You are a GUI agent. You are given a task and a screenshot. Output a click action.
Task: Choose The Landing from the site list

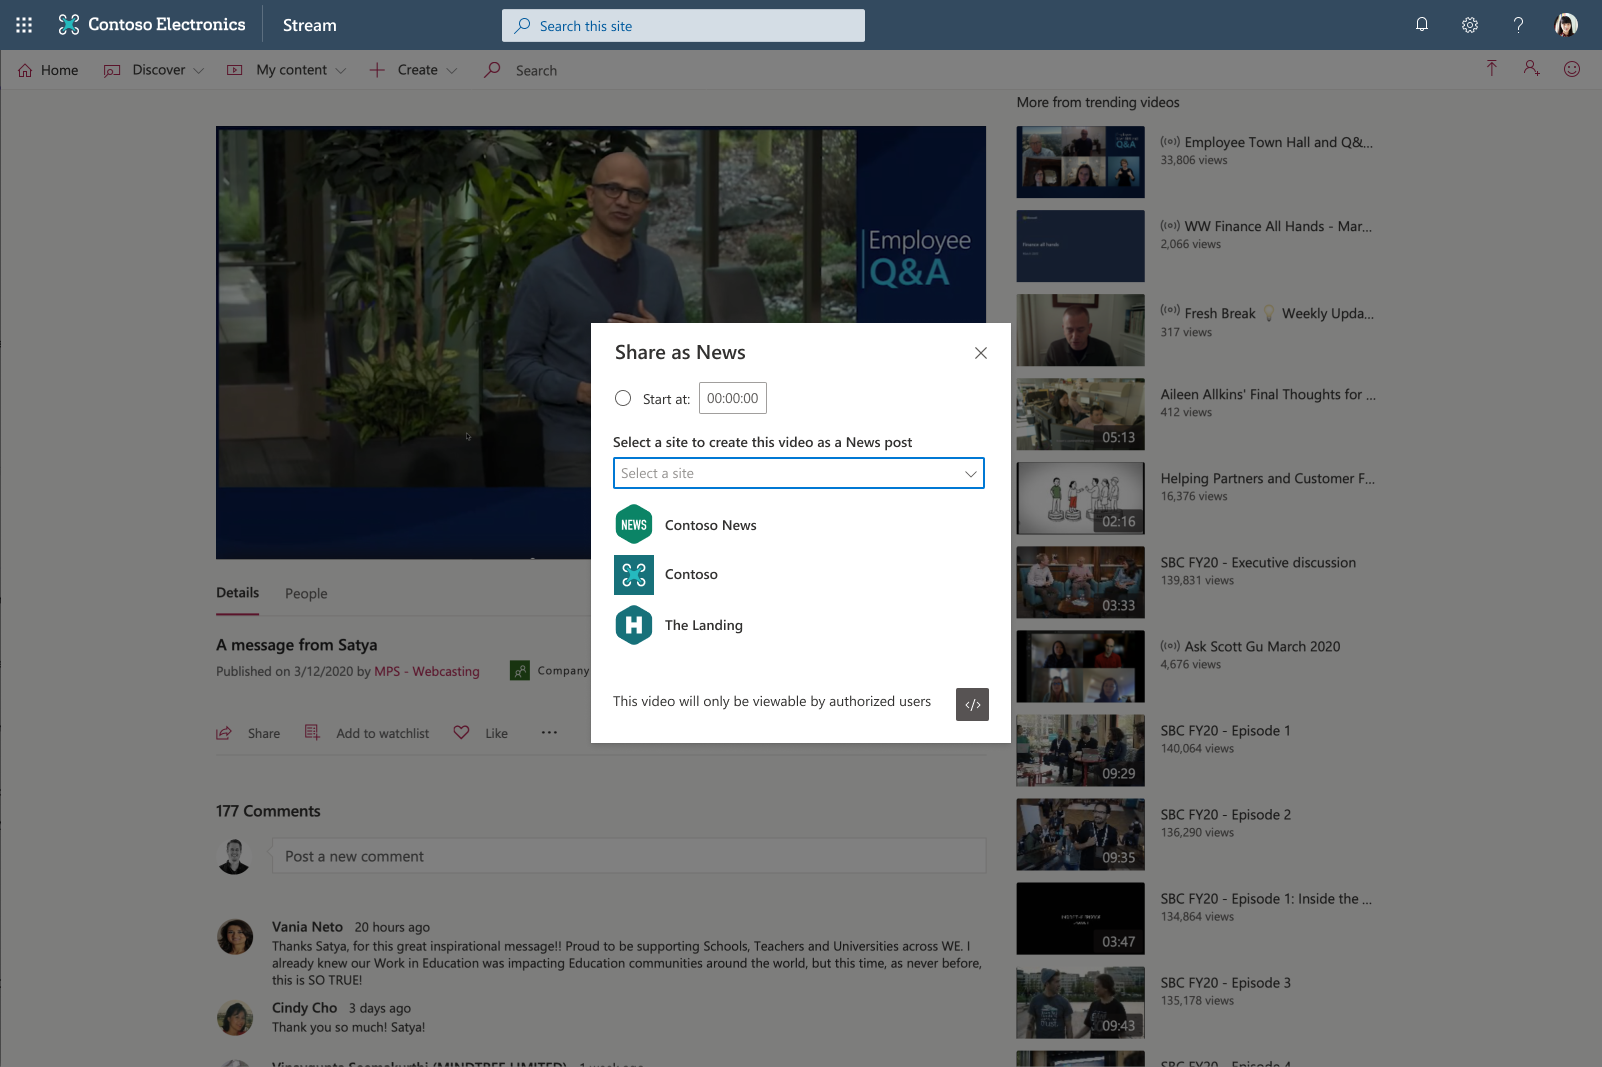click(704, 625)
